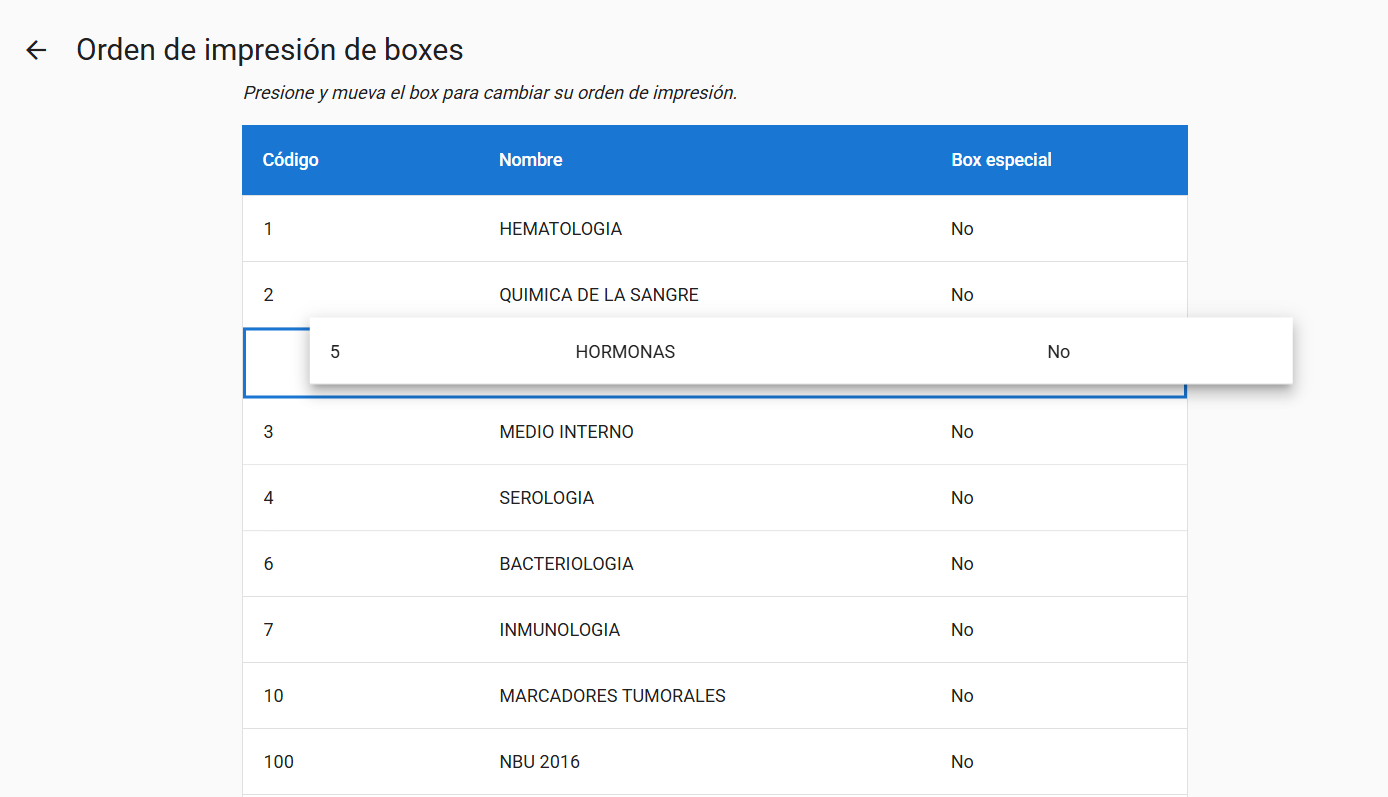The height and width of the screenshot is (797, 1388).
Task: Click the 'Orden de impresión de boxes' title
Action: 270,50
